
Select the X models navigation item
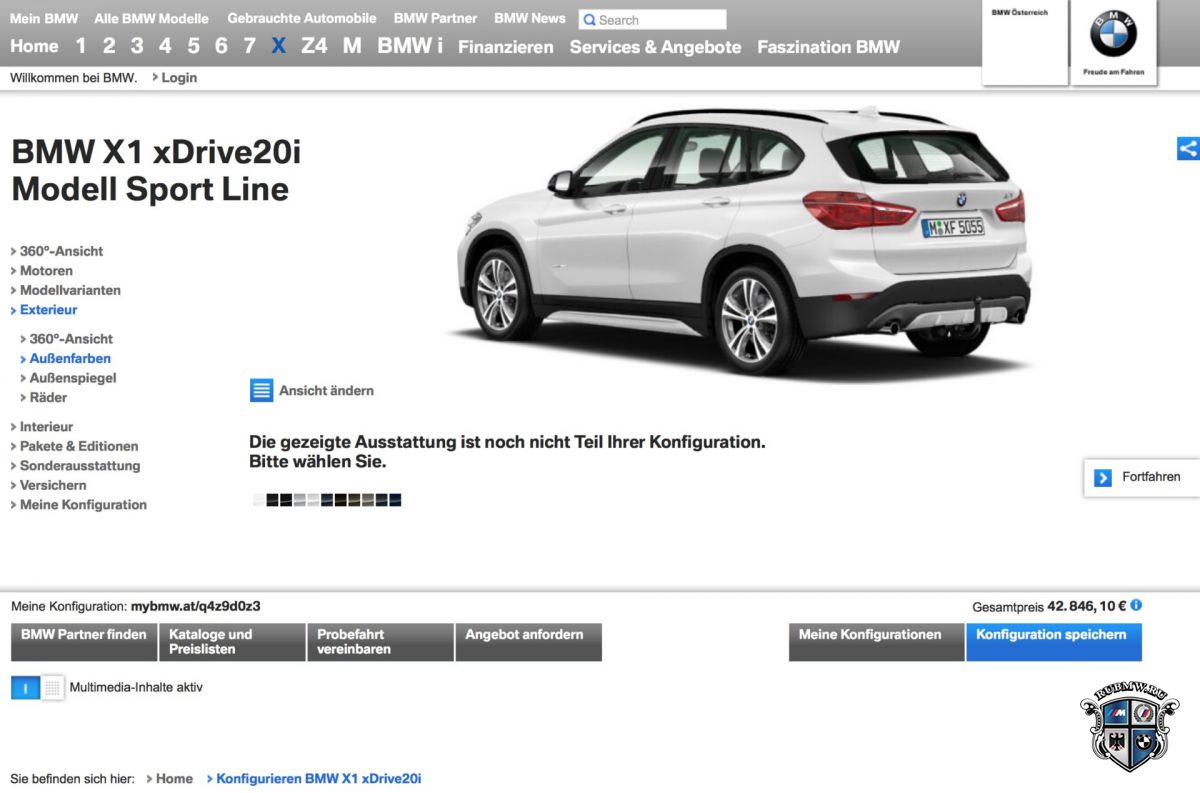pos(279,46)
